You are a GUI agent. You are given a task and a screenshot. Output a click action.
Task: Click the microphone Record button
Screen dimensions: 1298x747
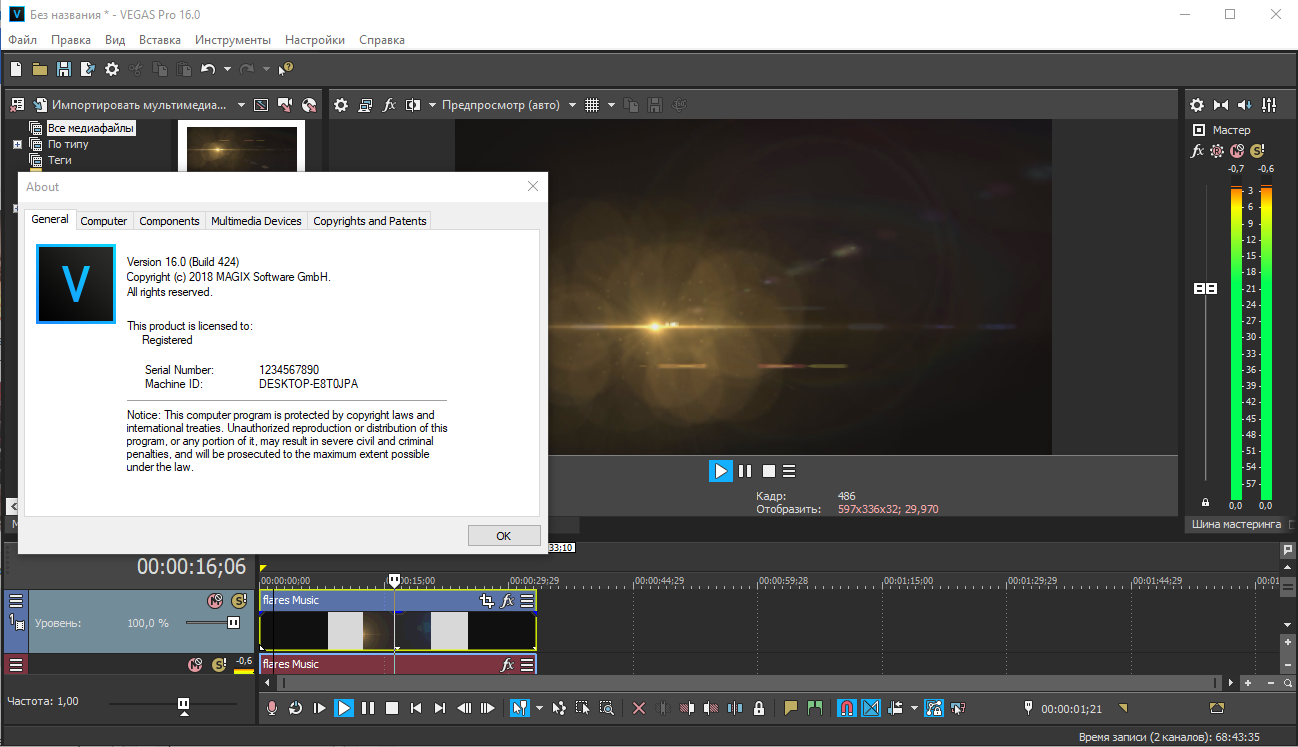[x=272, y=708]
